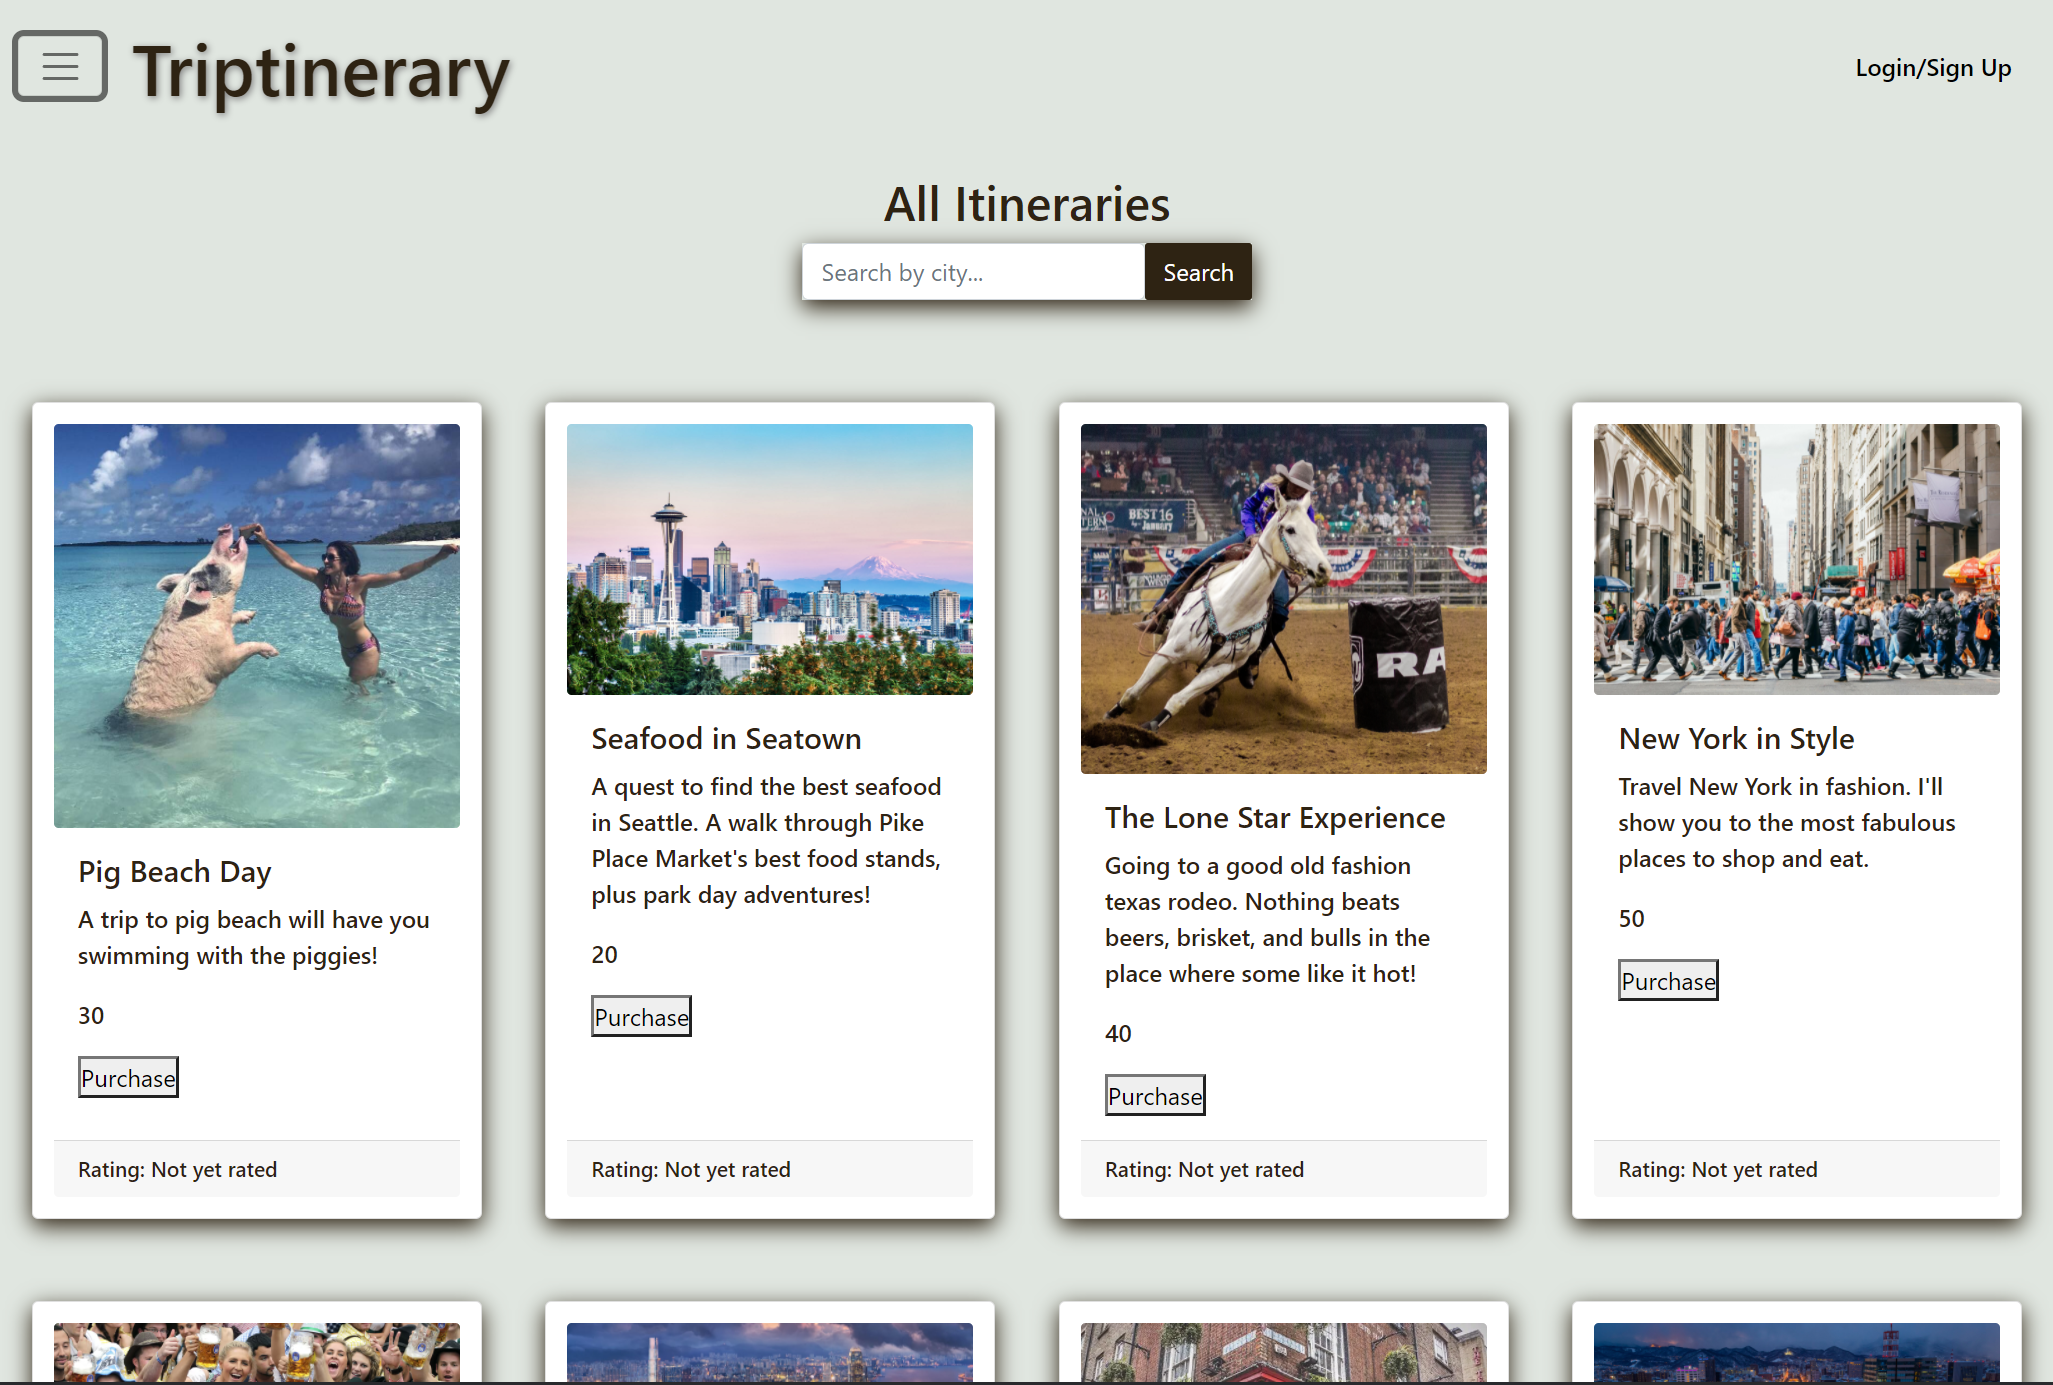This screenshot has width=2053, height=1385.
Task: Purchase the Pig Beach Day itinerary
Action: point(128,1077)
